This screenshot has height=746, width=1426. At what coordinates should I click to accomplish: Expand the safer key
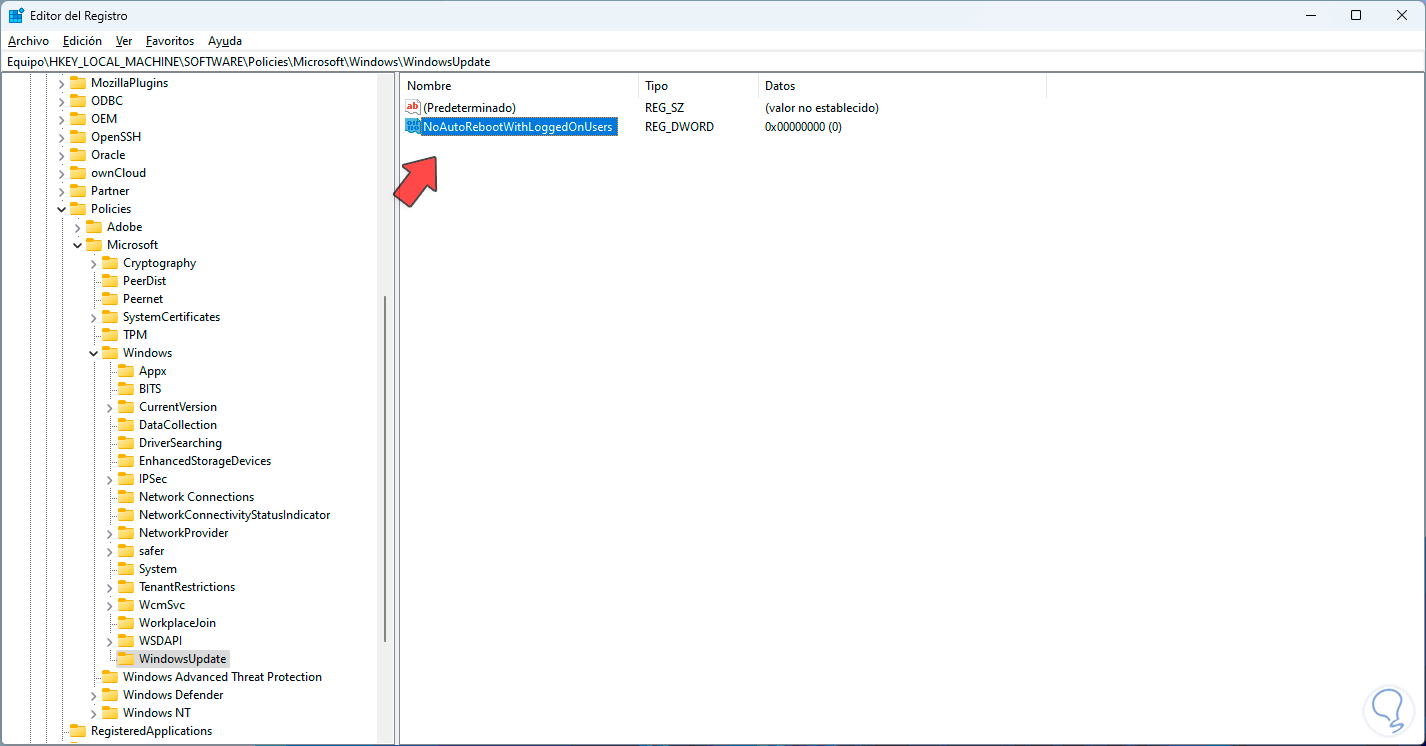point(110,551)
